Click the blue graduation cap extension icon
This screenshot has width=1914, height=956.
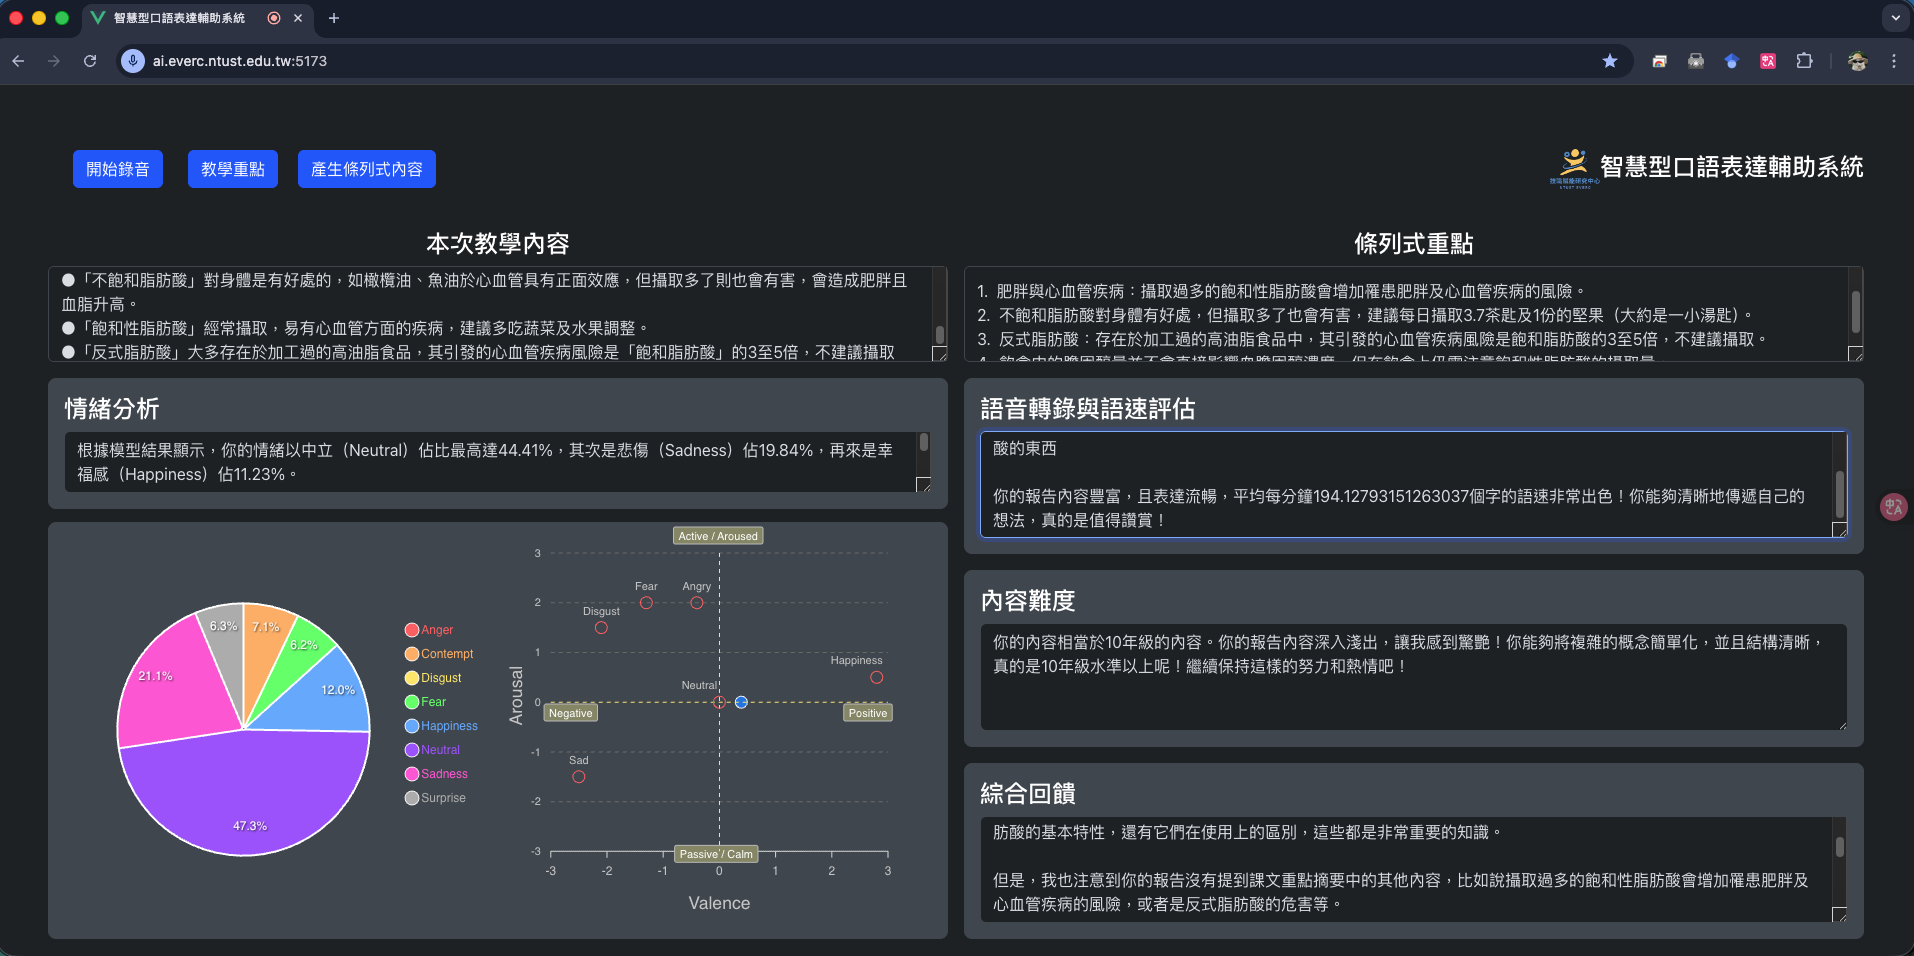[x=1732, y=61]
